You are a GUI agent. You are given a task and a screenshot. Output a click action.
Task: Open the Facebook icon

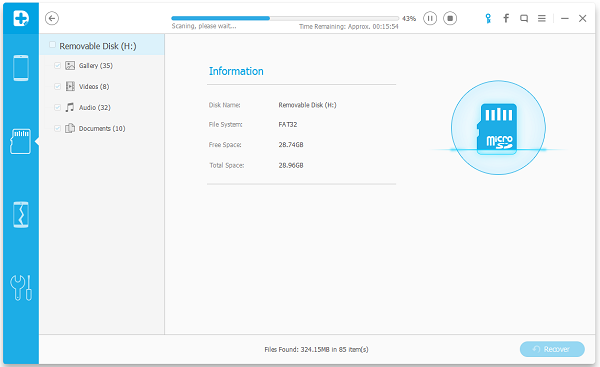click(x=506, y=18)
